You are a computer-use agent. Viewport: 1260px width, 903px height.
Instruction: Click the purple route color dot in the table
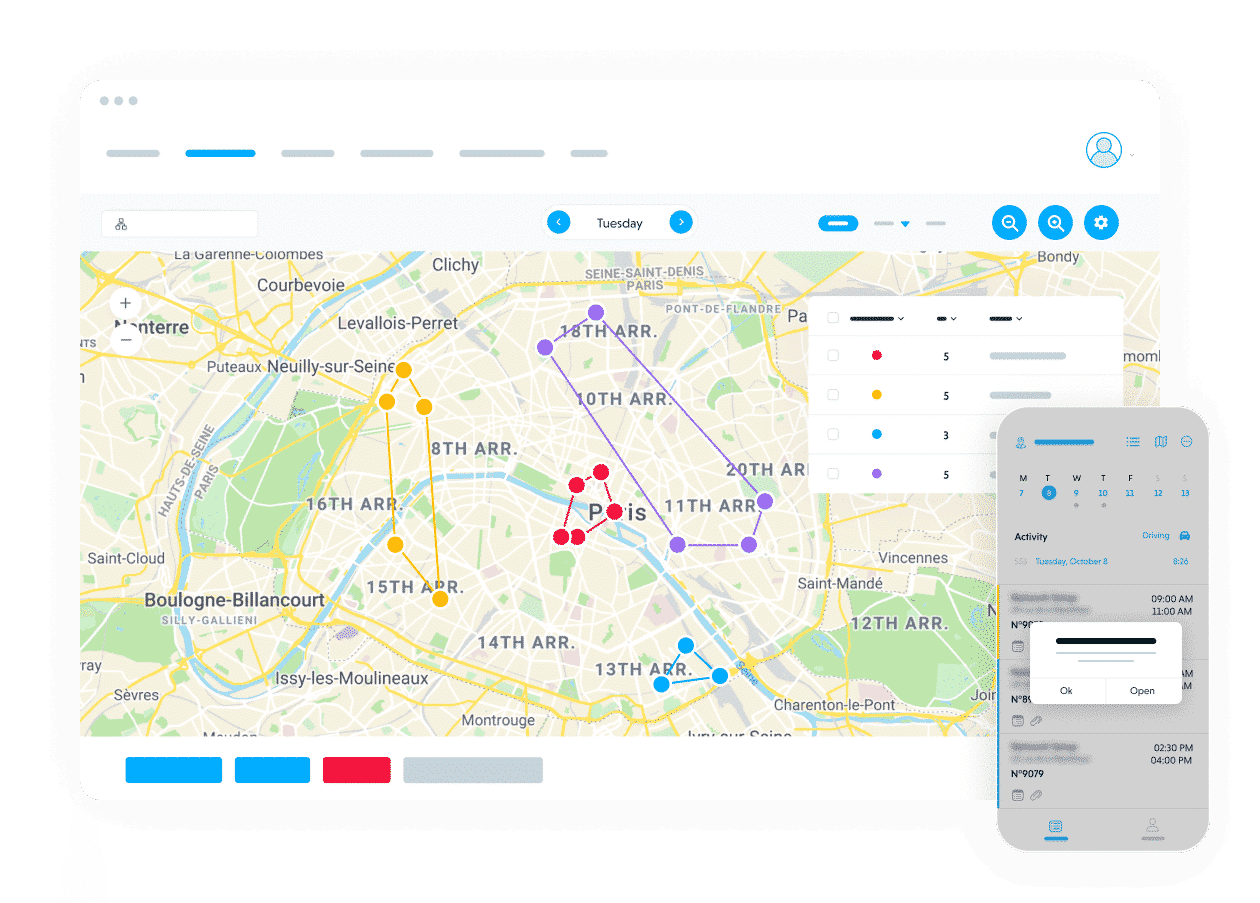[x=877, y=474]
